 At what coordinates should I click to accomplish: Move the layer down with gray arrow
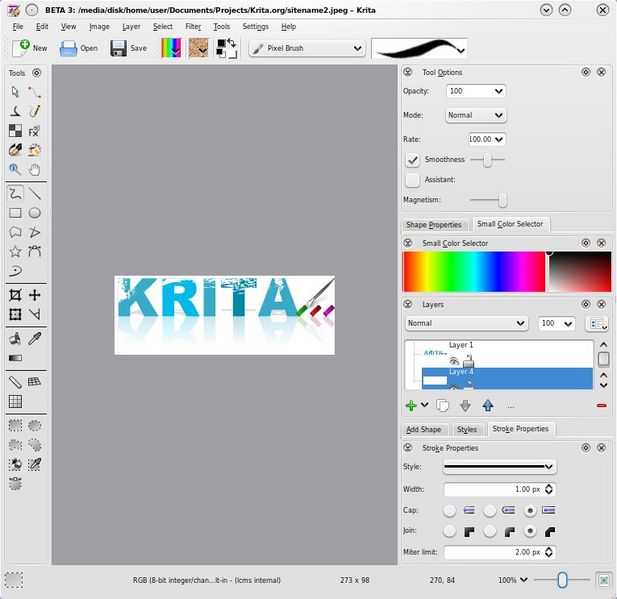pos(465,406)
